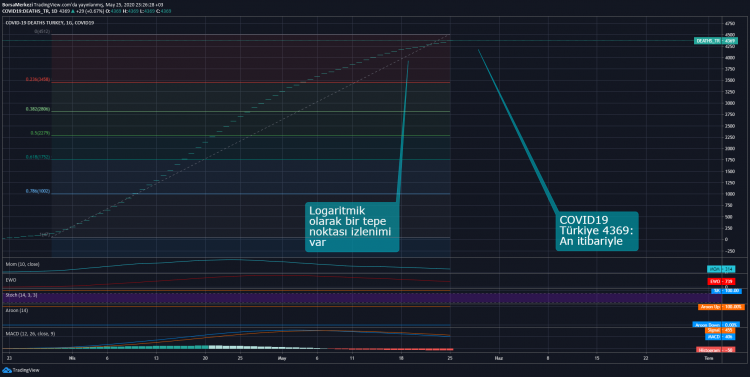Image resolution: width=750 pixels, height=377 pixels.
Task: Click the red 0.236 Fibonacci level label
Action: [x=38, y=79]
